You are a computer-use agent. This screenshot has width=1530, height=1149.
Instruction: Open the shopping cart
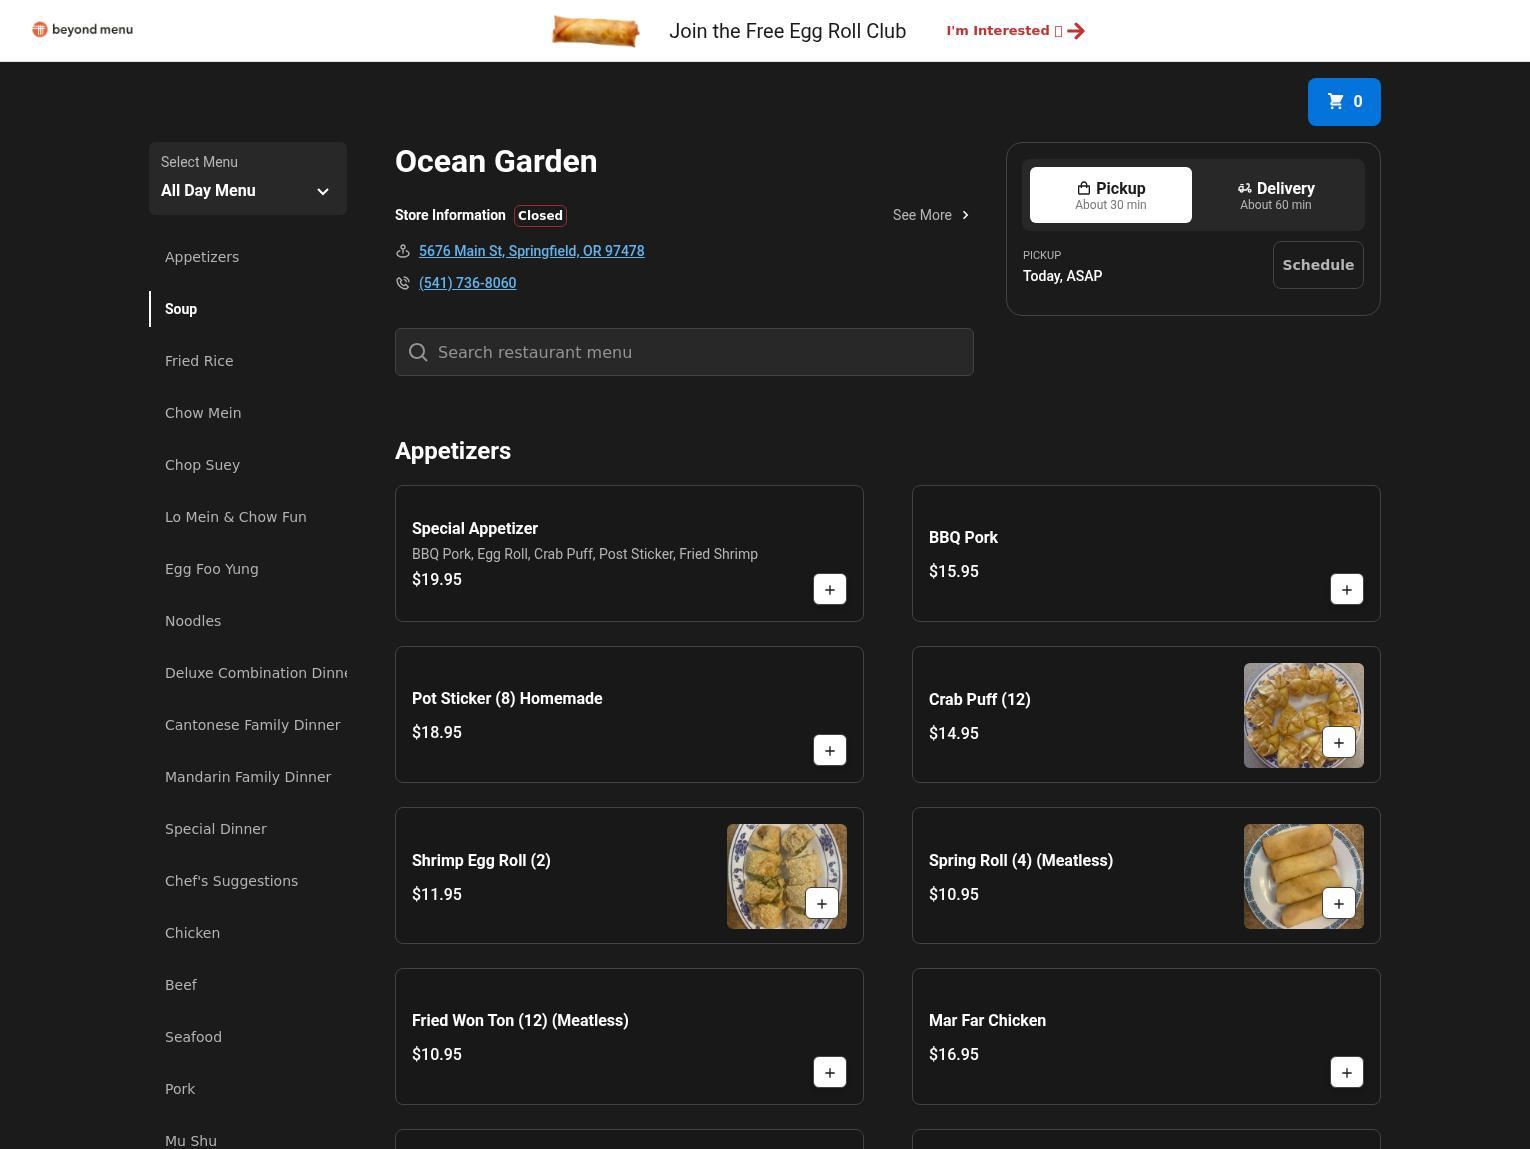click(x=1343, y=102)
